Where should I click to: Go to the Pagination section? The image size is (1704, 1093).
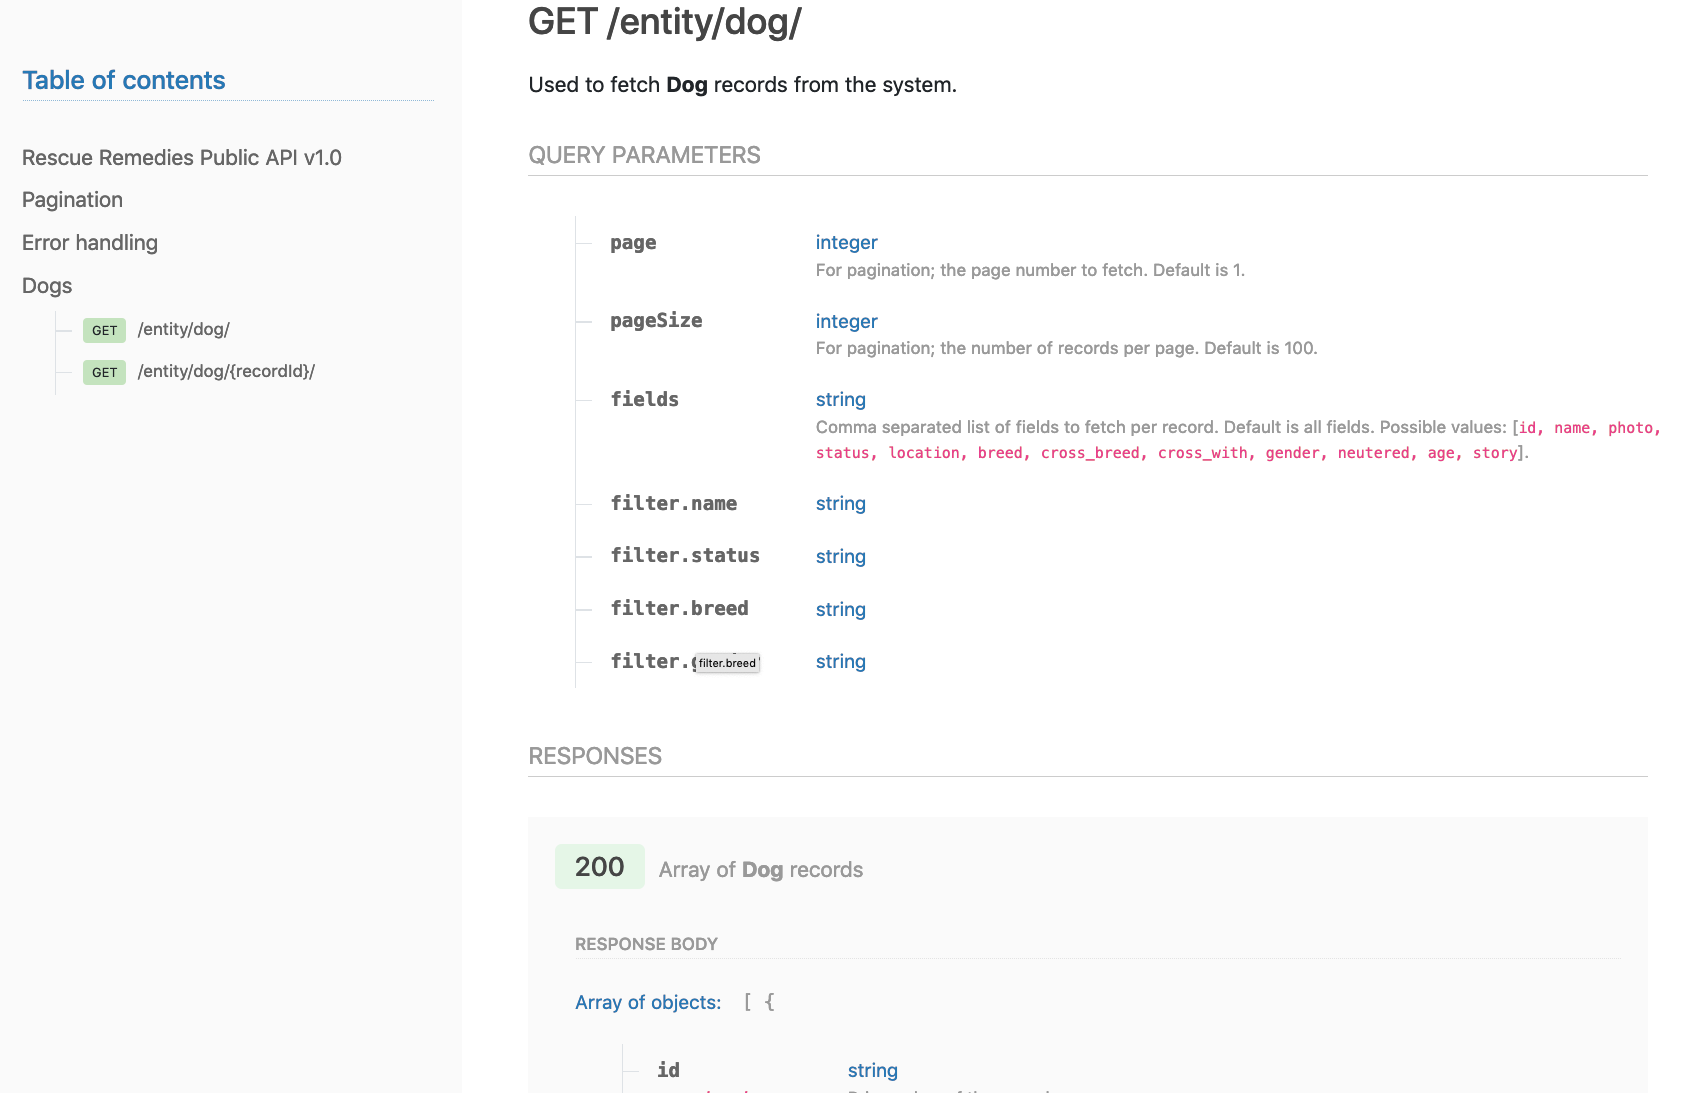click(72, 200)
